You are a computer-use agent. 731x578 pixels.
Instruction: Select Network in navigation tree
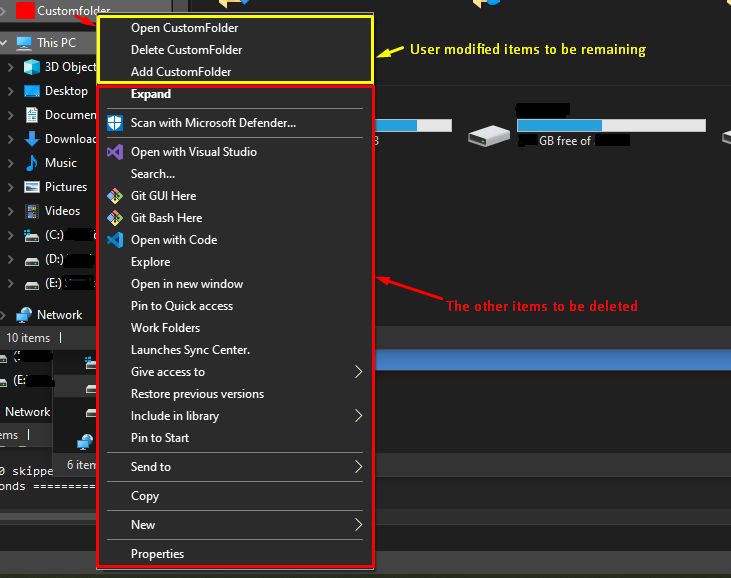[60, 315]
